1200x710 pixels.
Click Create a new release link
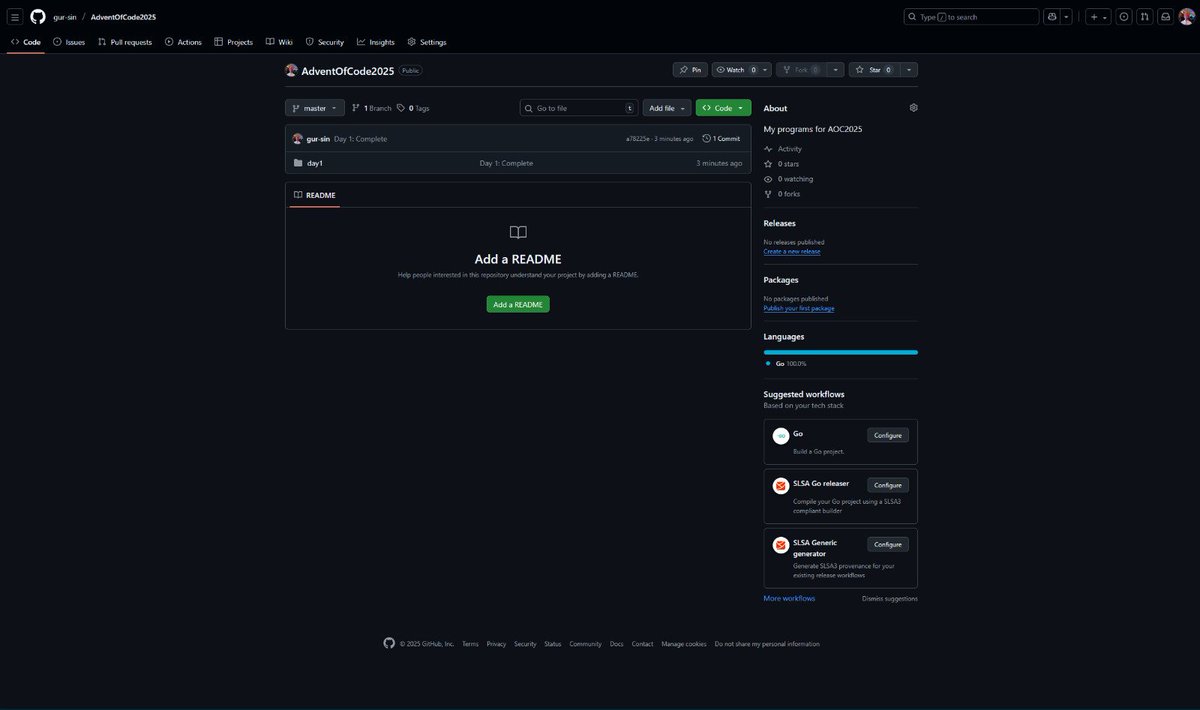tap(792, 252)
